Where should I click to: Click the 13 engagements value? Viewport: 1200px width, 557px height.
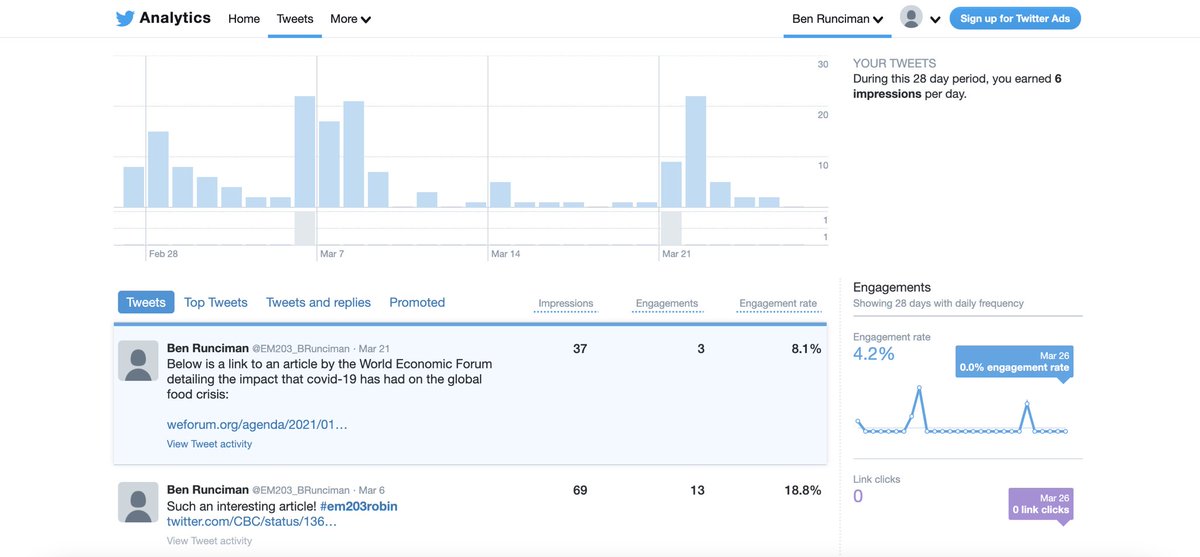[x=697, y=490]
